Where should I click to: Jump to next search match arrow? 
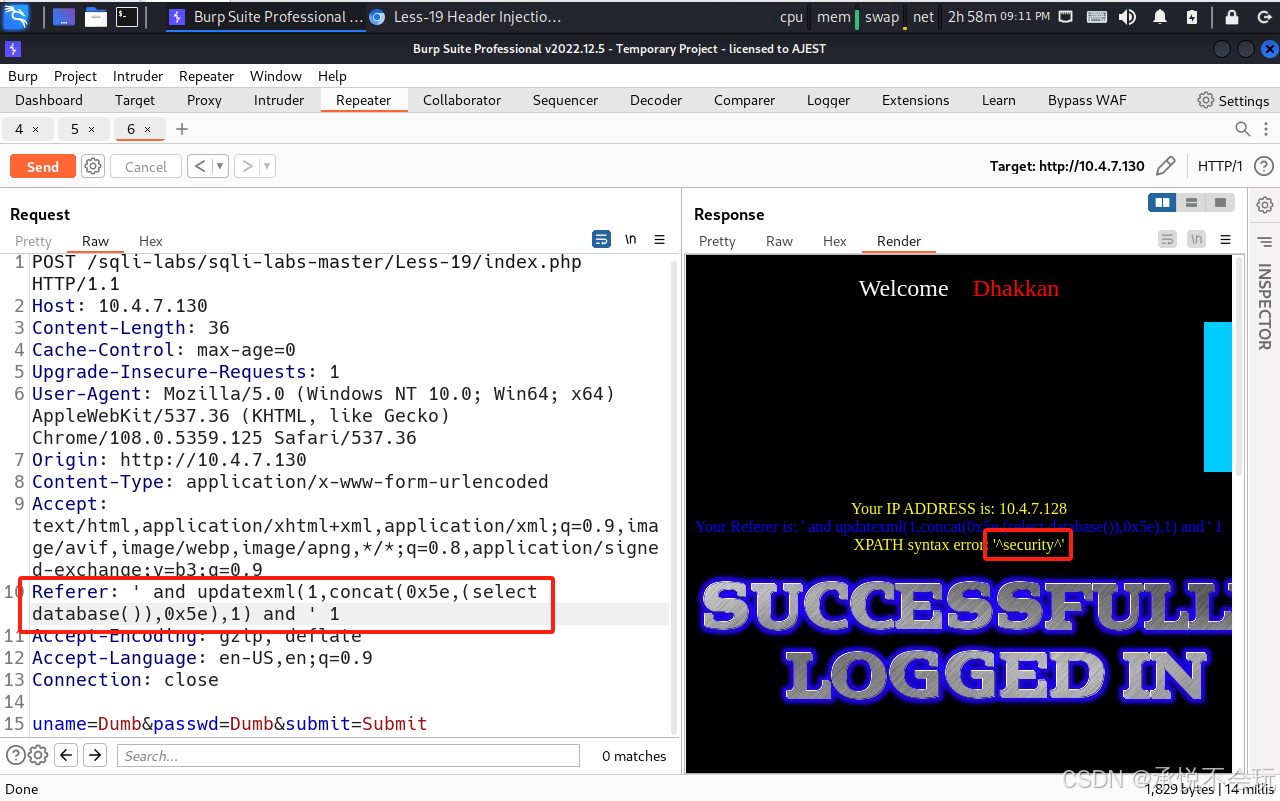(x=95, y=755)
